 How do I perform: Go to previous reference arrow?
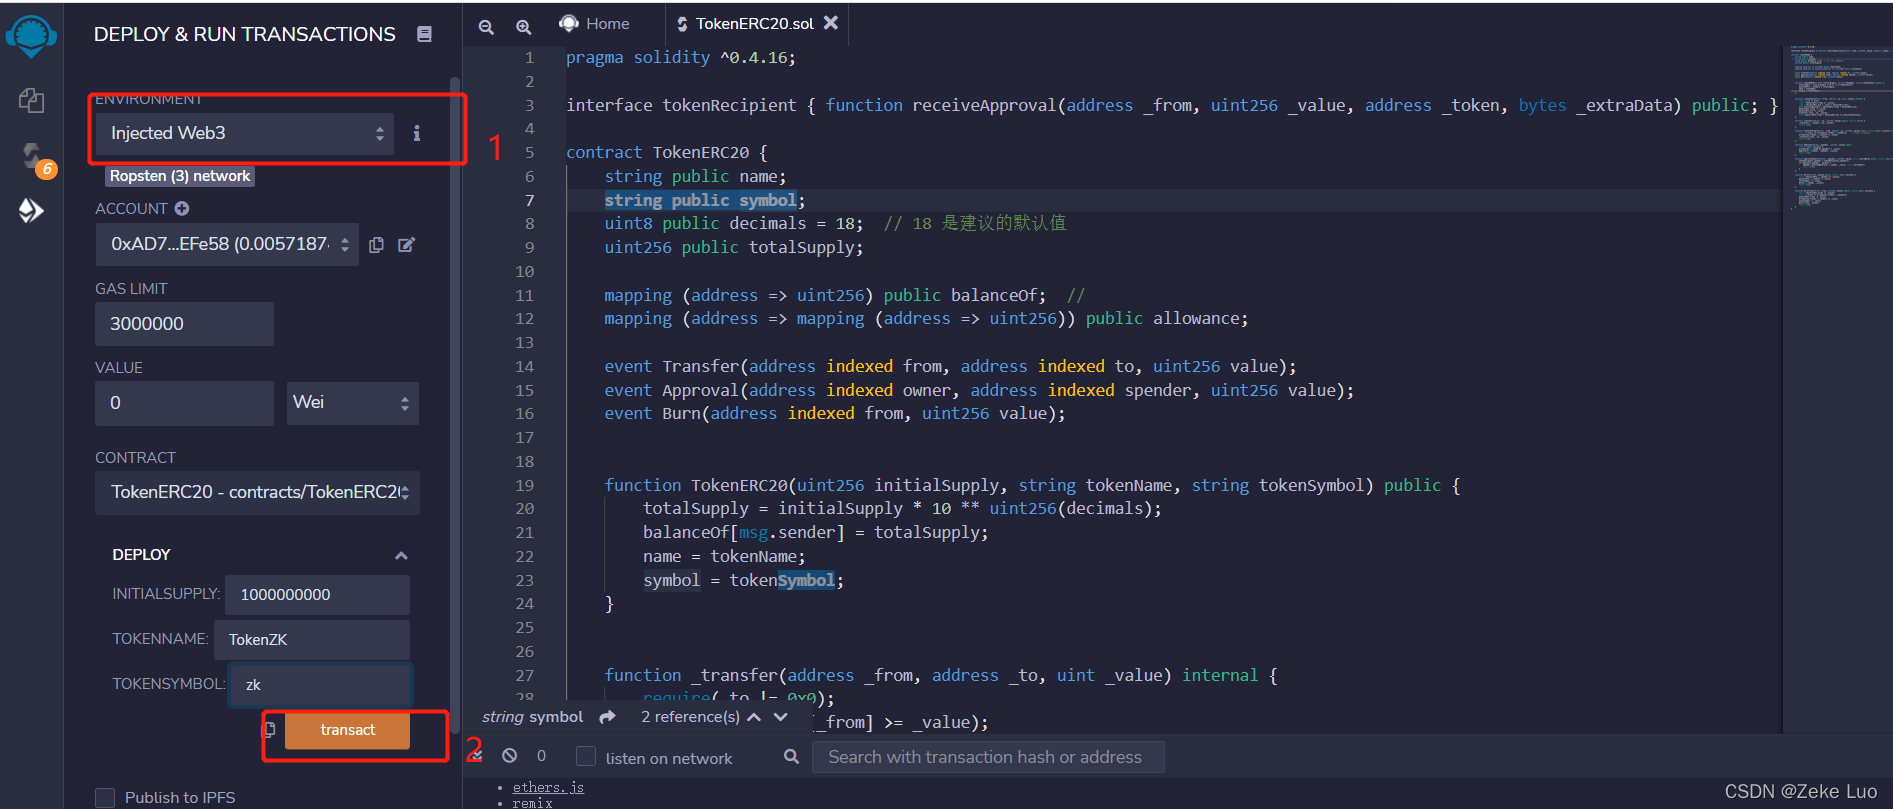click(754, 717)
